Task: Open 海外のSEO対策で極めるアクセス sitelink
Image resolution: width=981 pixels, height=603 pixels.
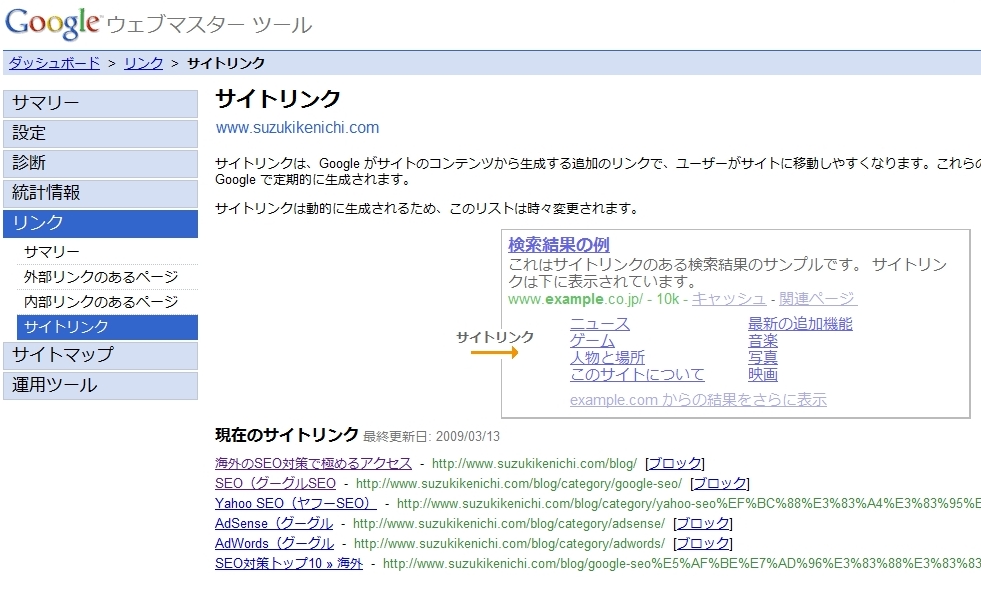Action: pos(313,464)
